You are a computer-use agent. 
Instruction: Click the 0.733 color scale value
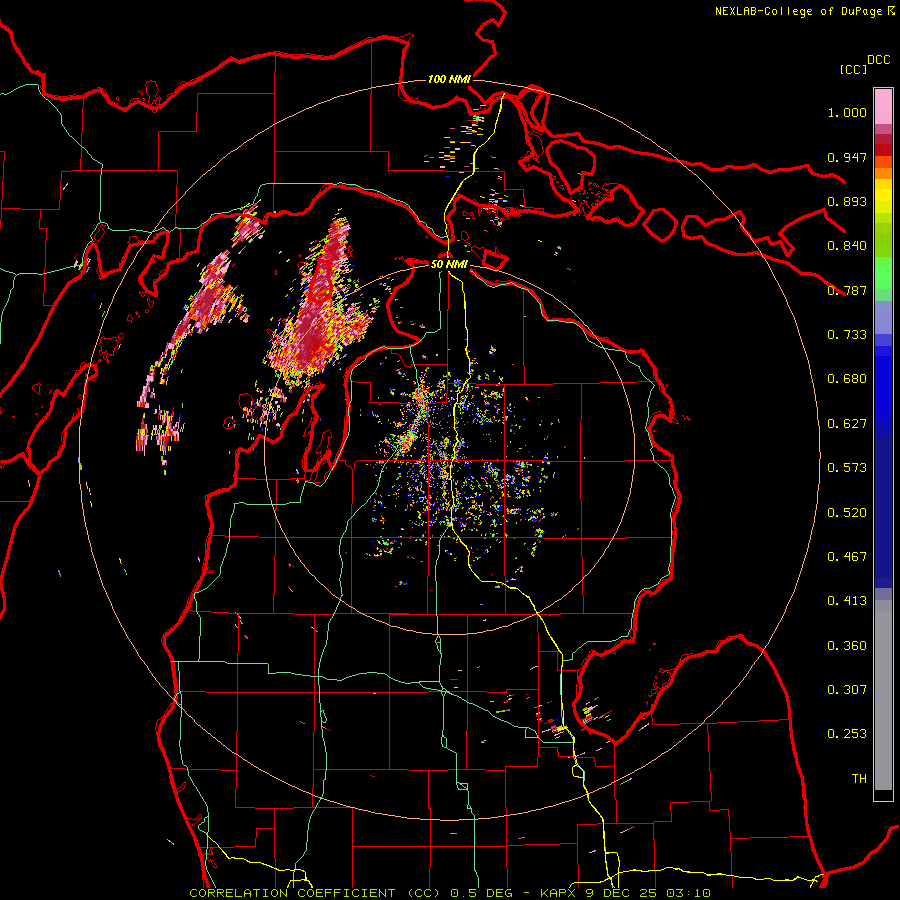[x=847, y=335]
